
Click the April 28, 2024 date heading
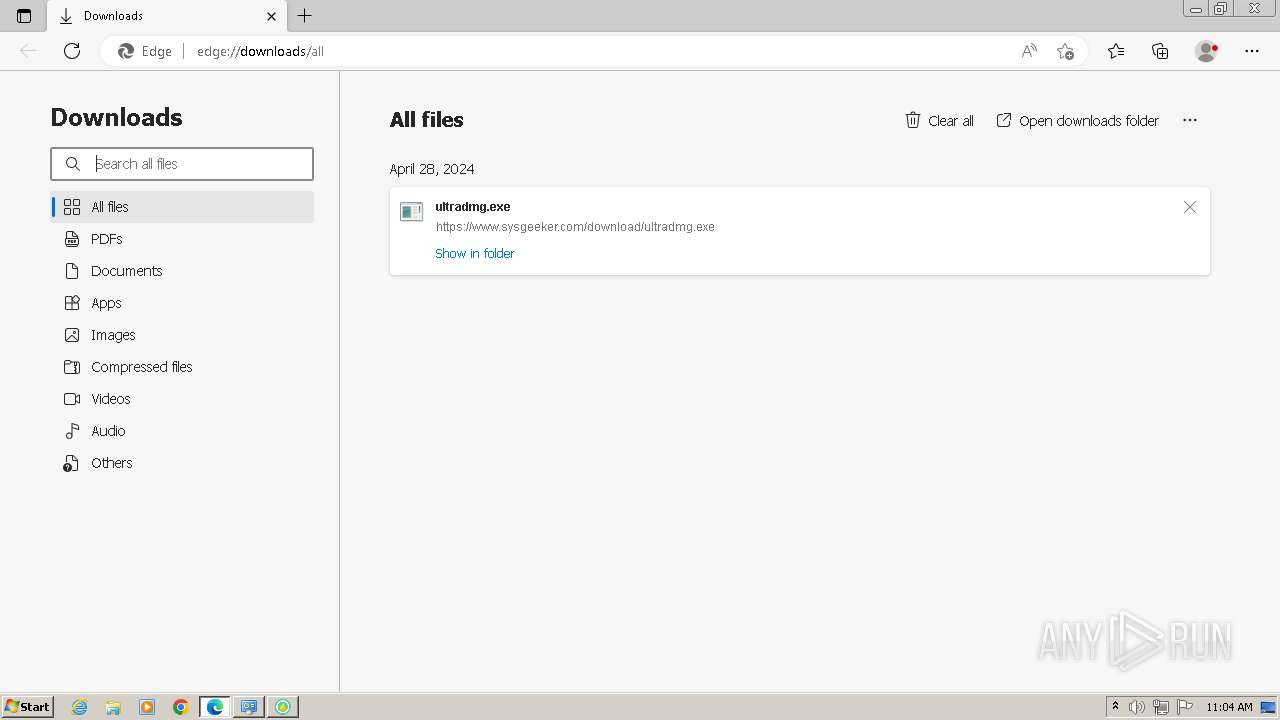pyautogui.click(x=432, y=169)
